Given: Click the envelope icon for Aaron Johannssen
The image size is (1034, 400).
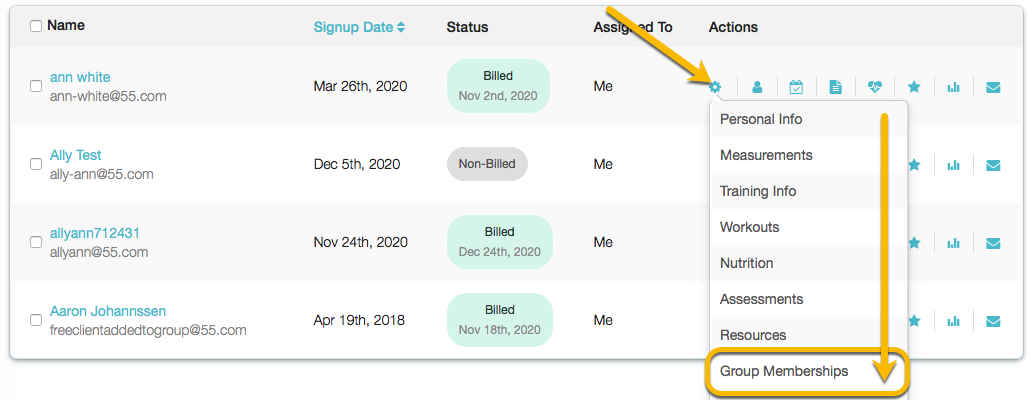Looking at the screenshot, I should (993, 321).
